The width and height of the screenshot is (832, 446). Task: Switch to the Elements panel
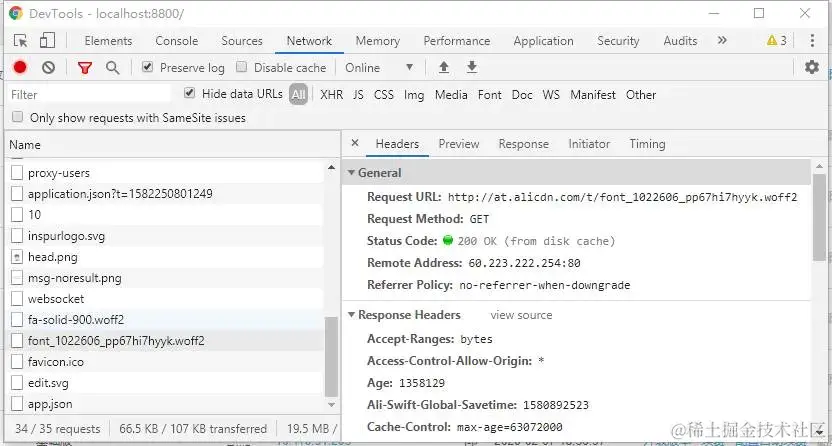[108, 41]
